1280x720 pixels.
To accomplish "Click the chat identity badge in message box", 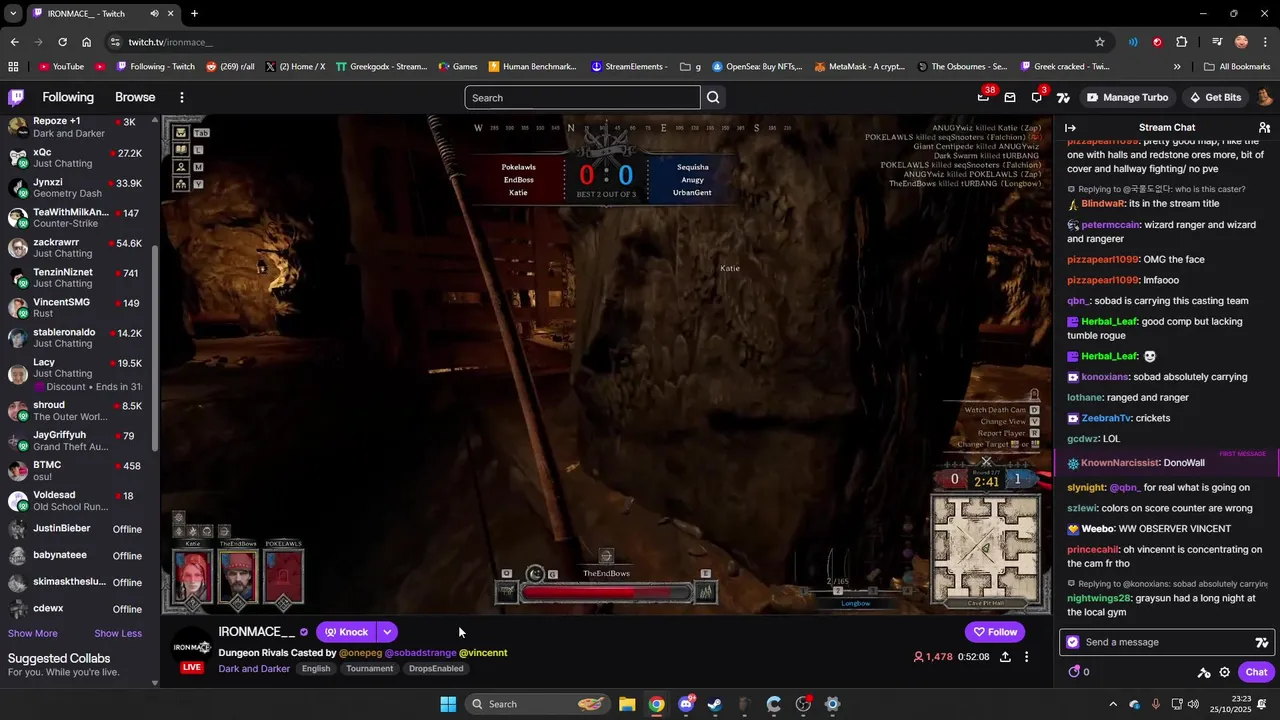I will [x=1073, y=642].
